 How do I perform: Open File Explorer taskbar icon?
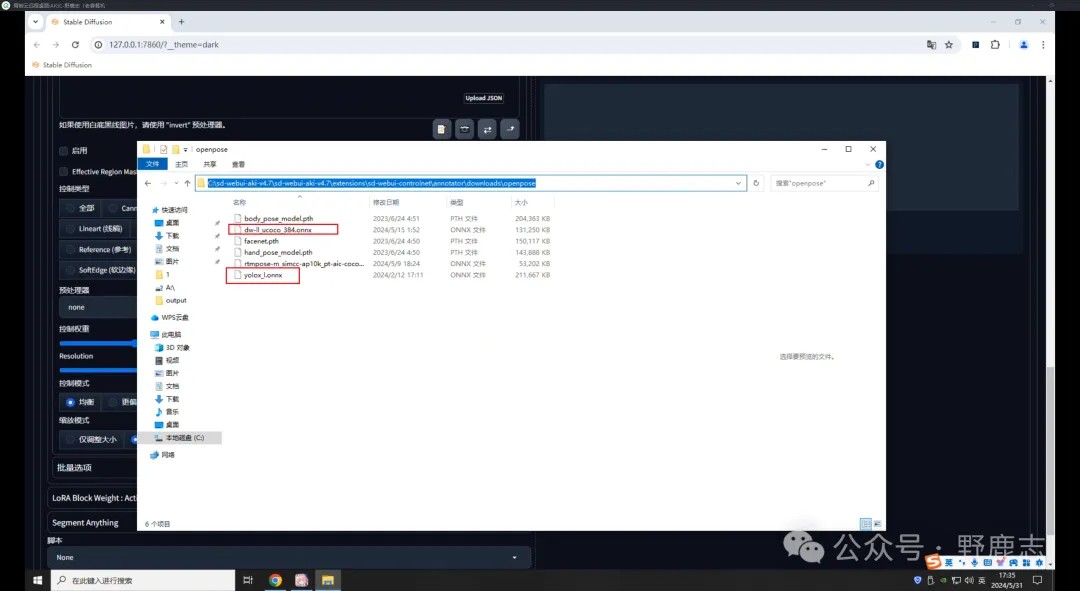click(328, 581)
